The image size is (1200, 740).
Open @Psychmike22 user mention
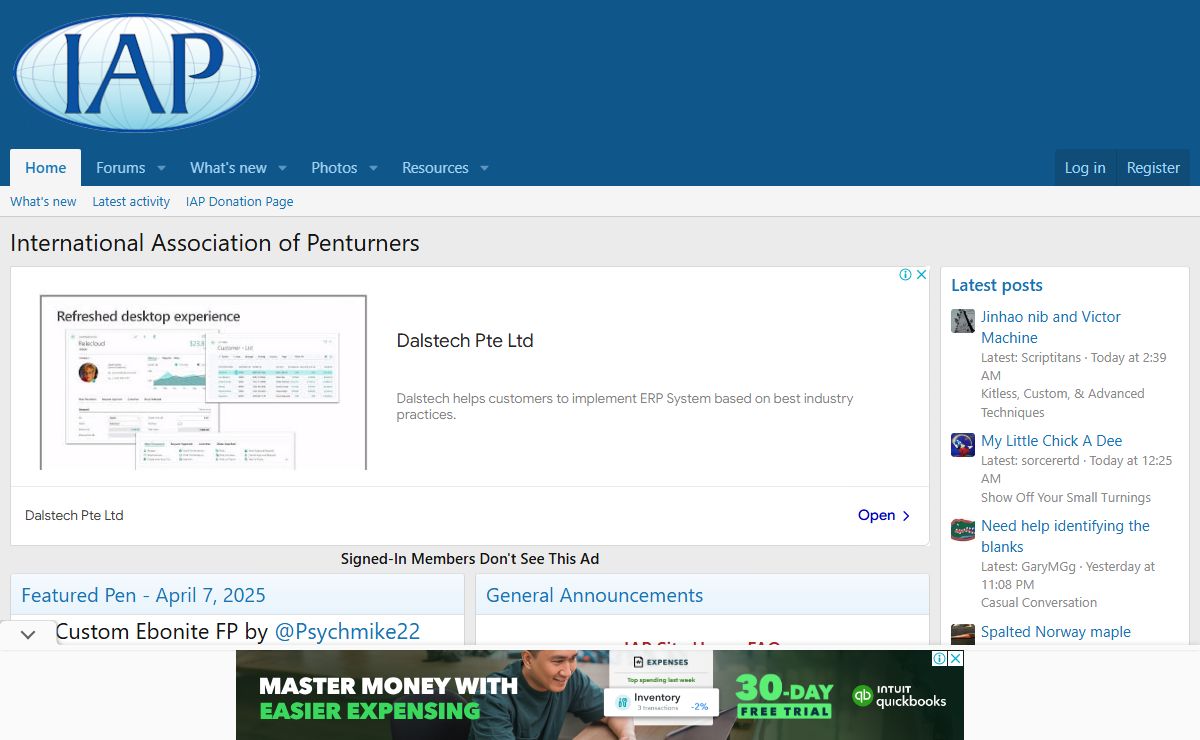point(347,631)
